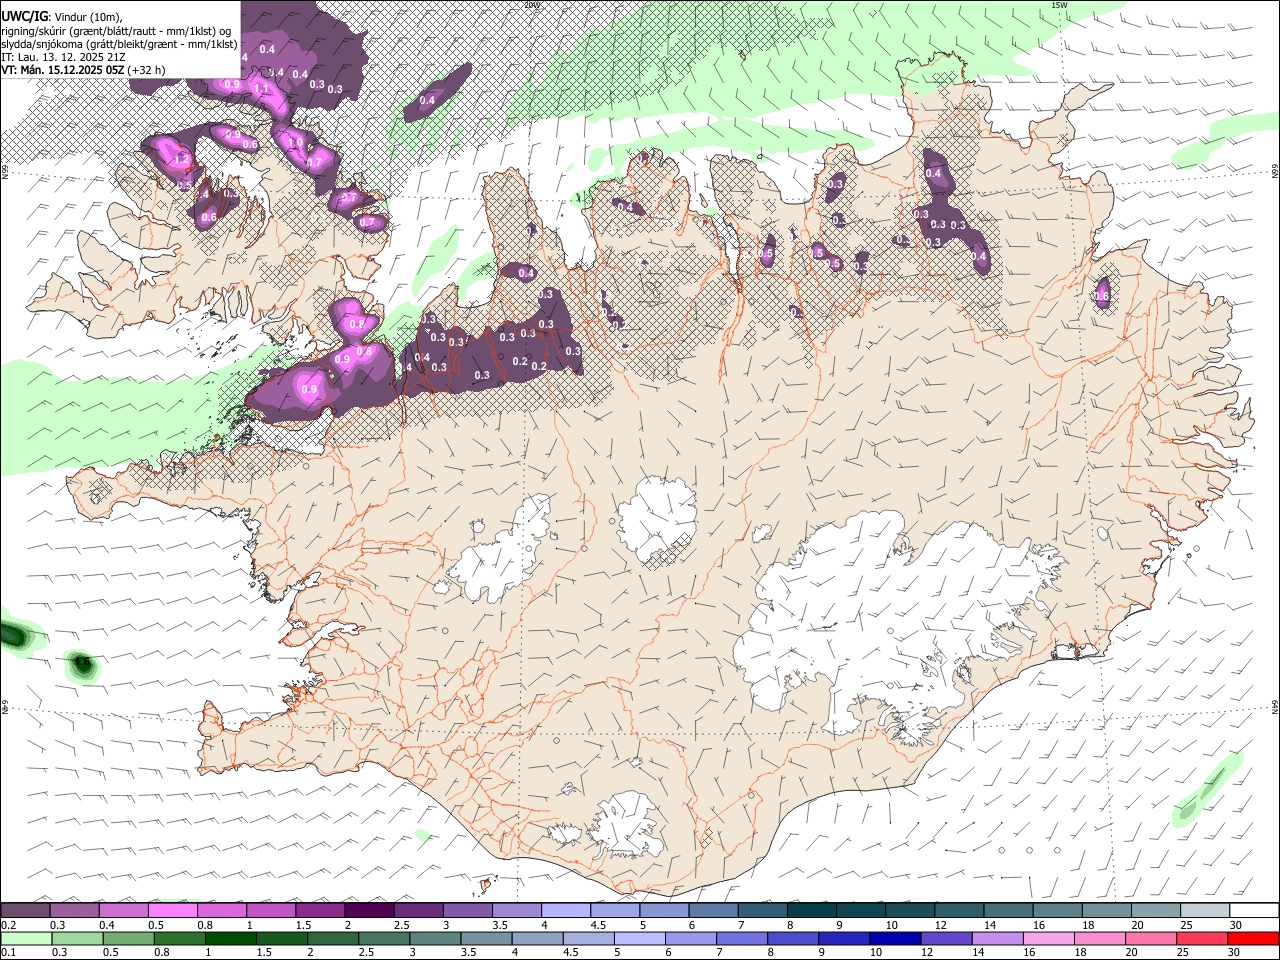
Task: Click the 'slydda/snjókoma' legend description line
Action: tap(119, 44)
